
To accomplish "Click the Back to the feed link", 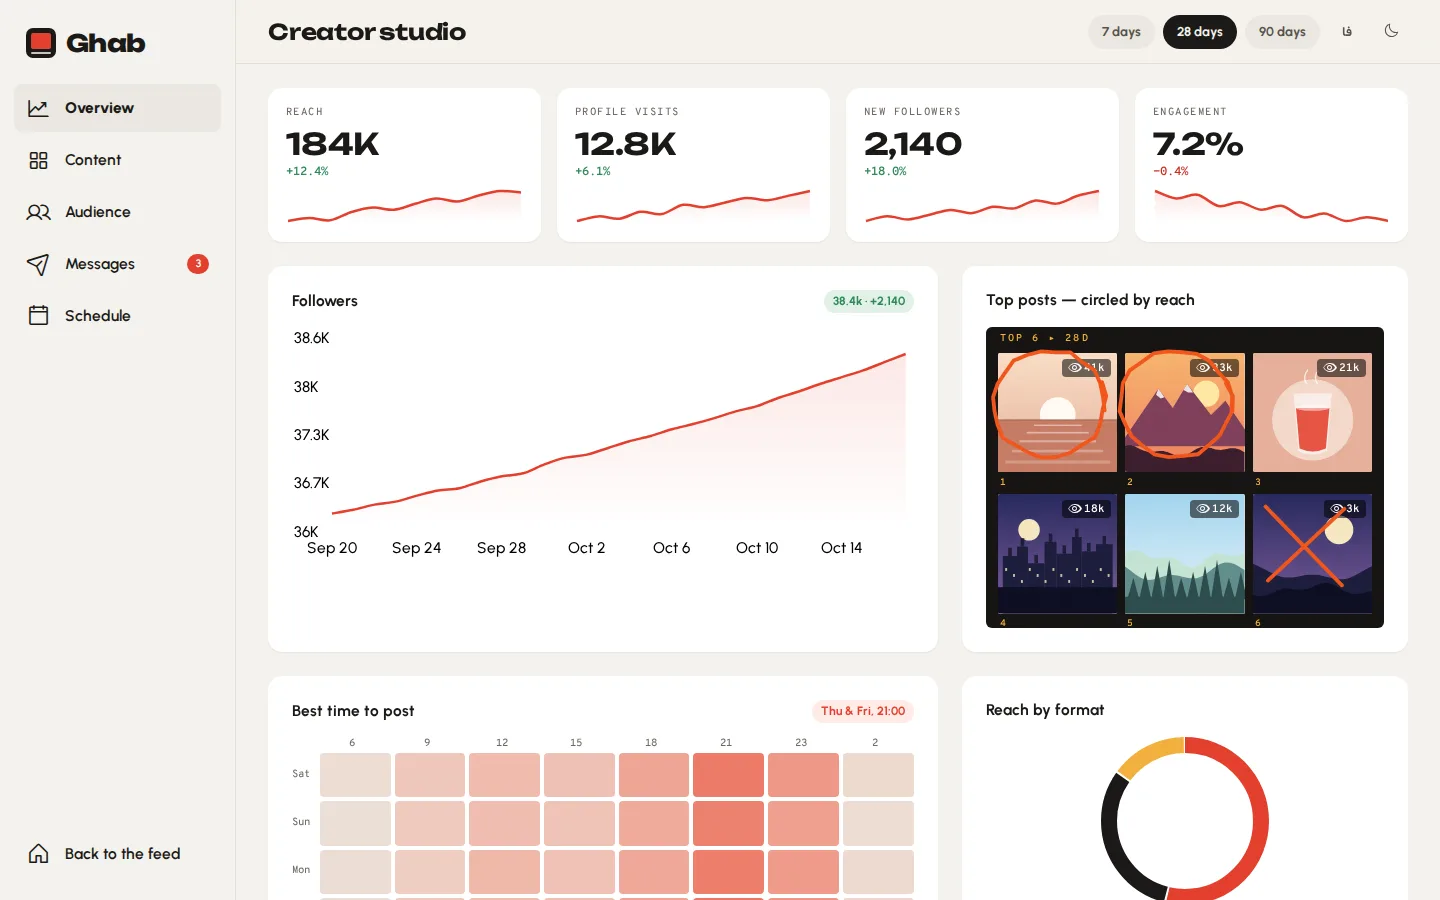I will point(117,854).
